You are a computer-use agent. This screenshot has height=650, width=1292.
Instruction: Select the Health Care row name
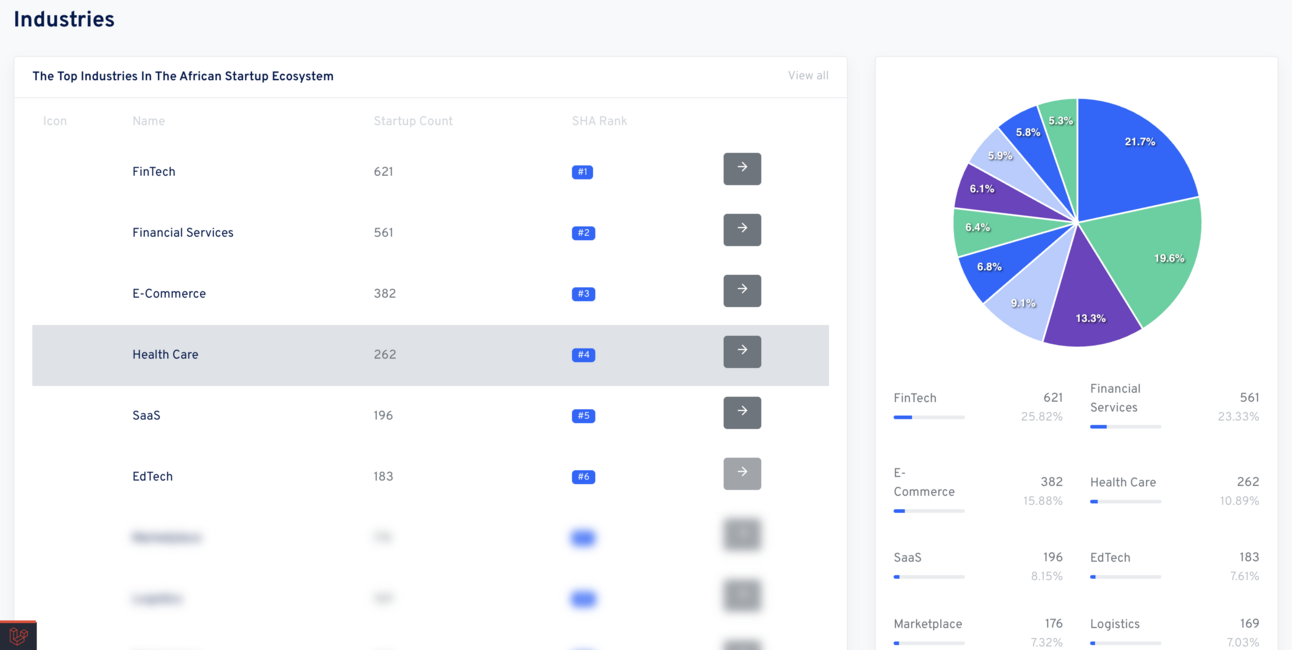tap(165, 355)
